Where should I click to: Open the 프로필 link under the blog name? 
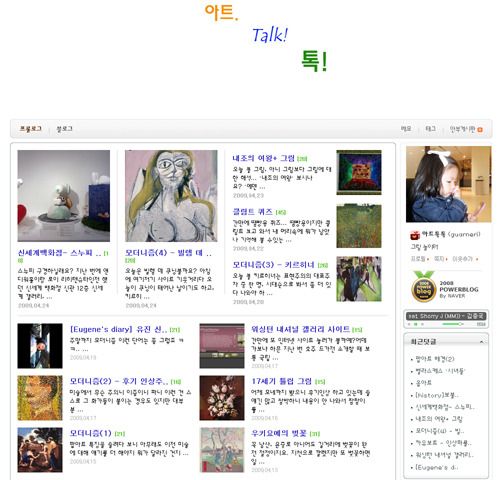(418, 259)
